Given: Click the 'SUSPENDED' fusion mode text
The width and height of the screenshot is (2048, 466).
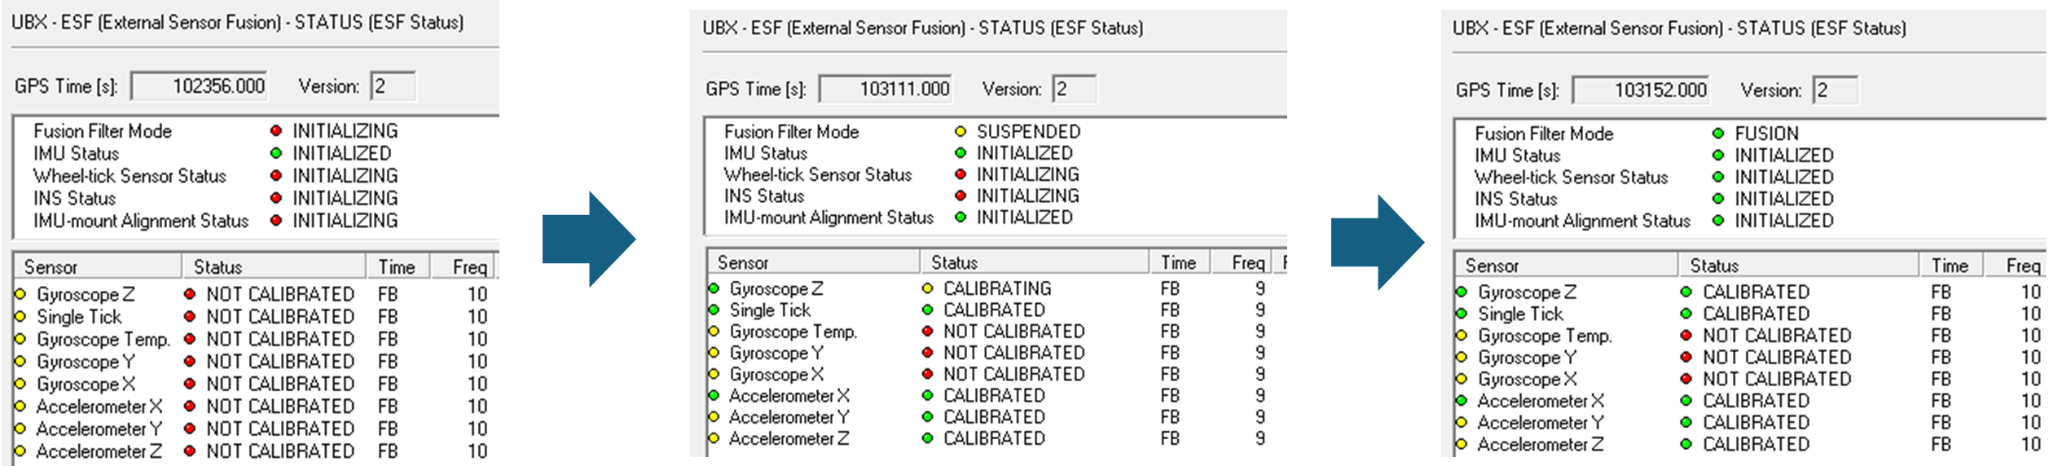Looking at the screenshot, I should [x=1029, y=131].
